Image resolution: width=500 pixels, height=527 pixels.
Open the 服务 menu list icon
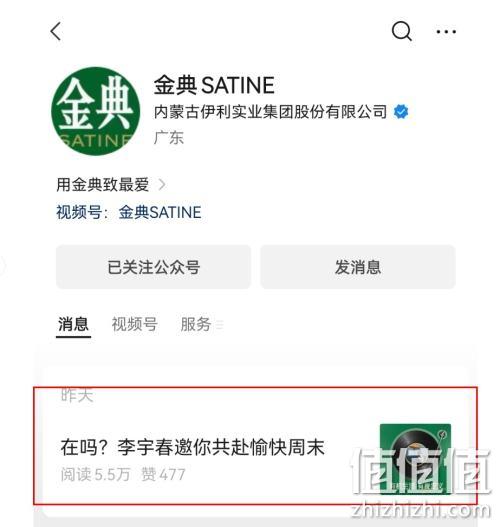[x=219, y=325]
